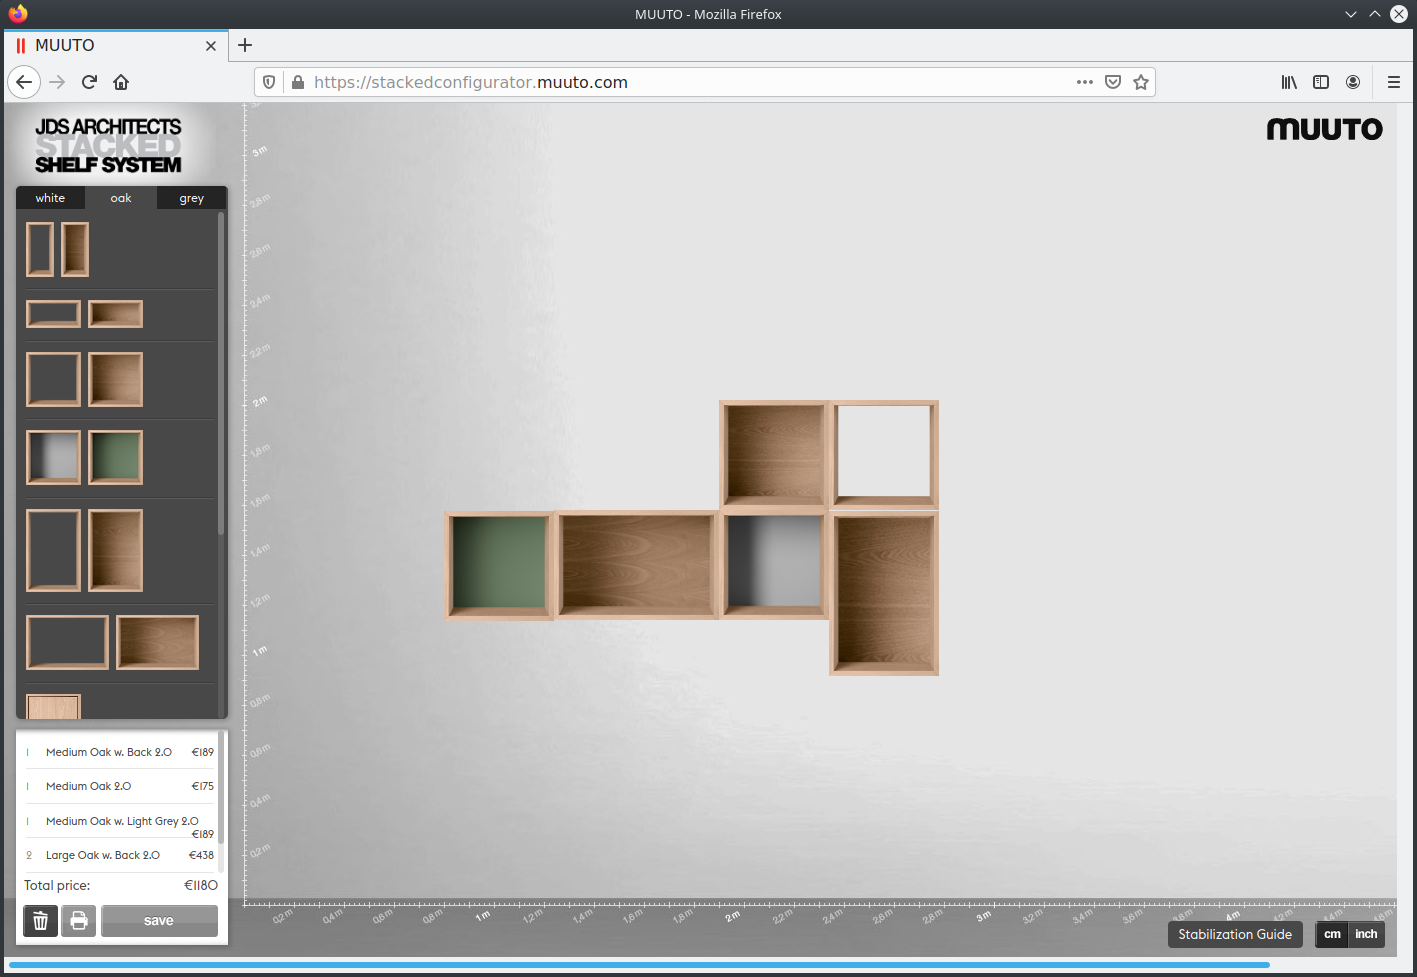Switch measurement units to inch
The width and height of the screenshot is (1417, 977).
pos(1366,934)
